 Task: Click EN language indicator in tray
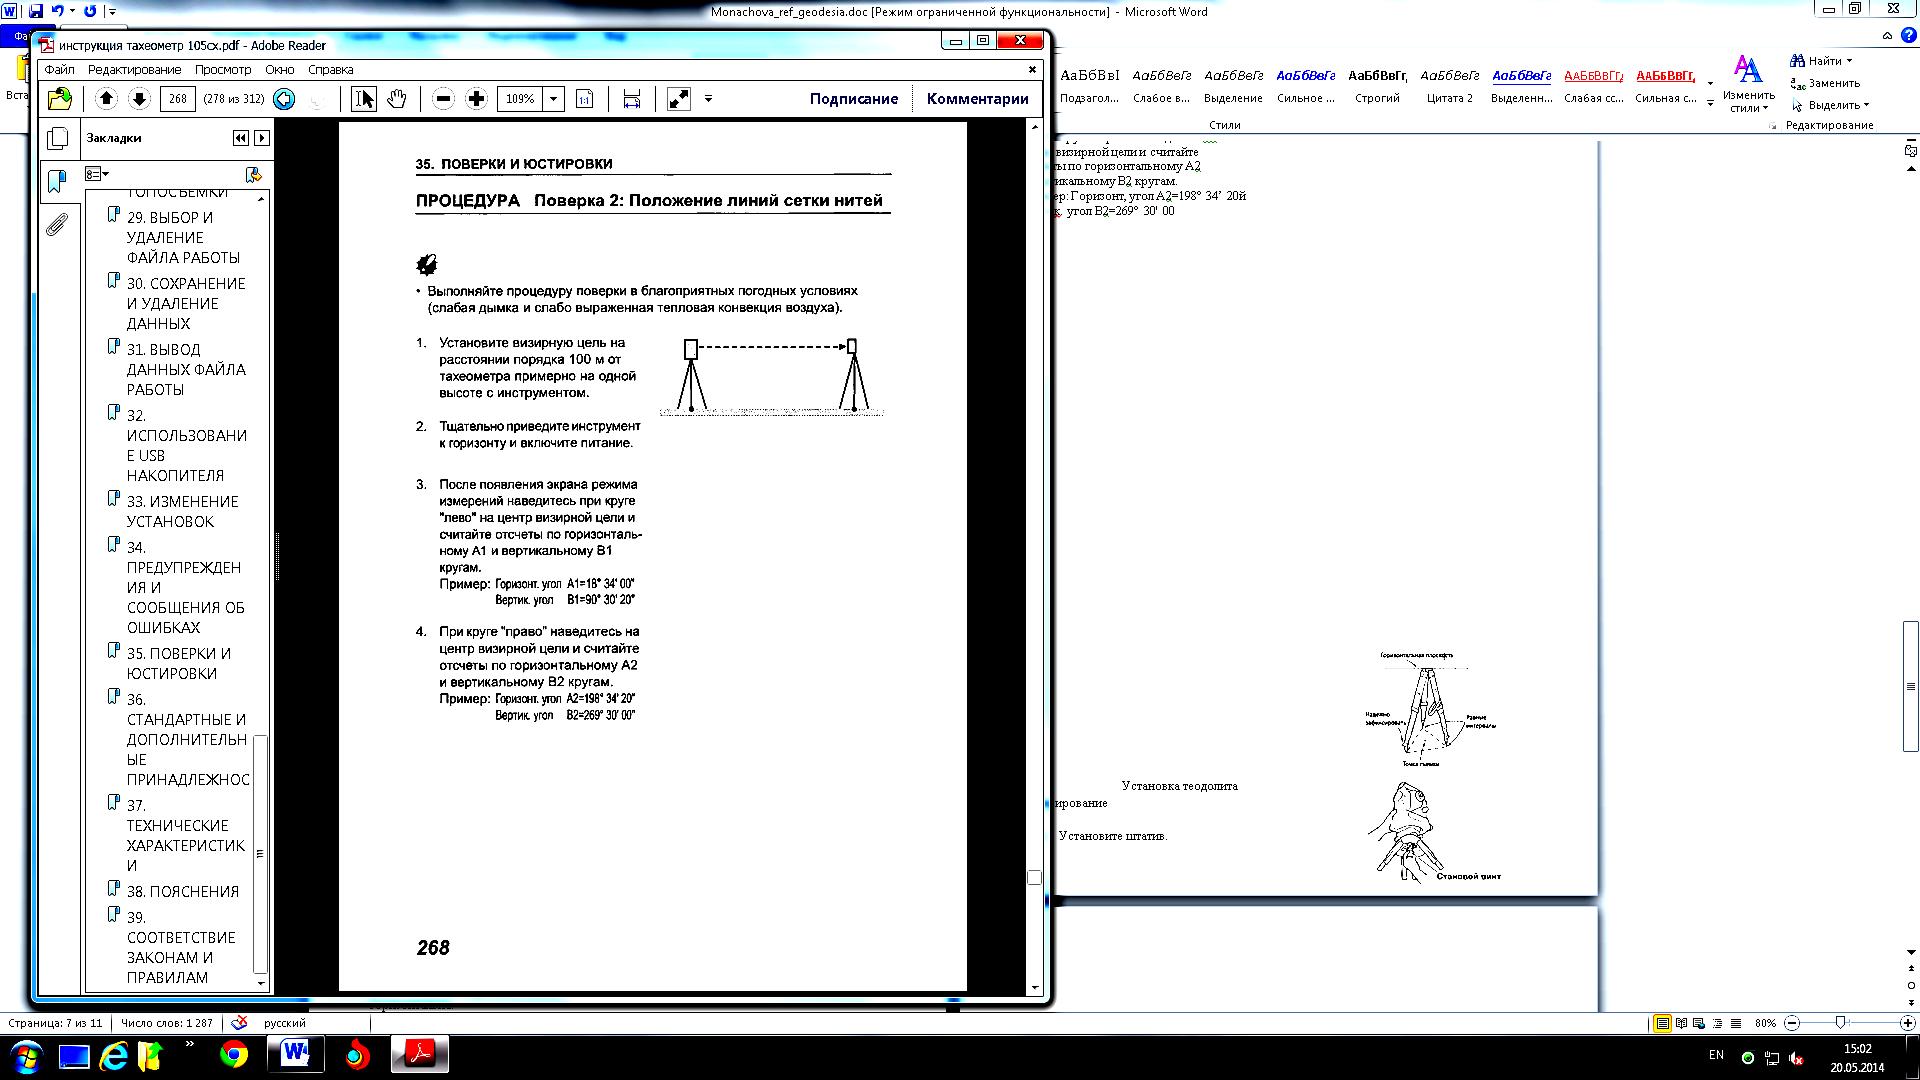click(1716, 1055)
